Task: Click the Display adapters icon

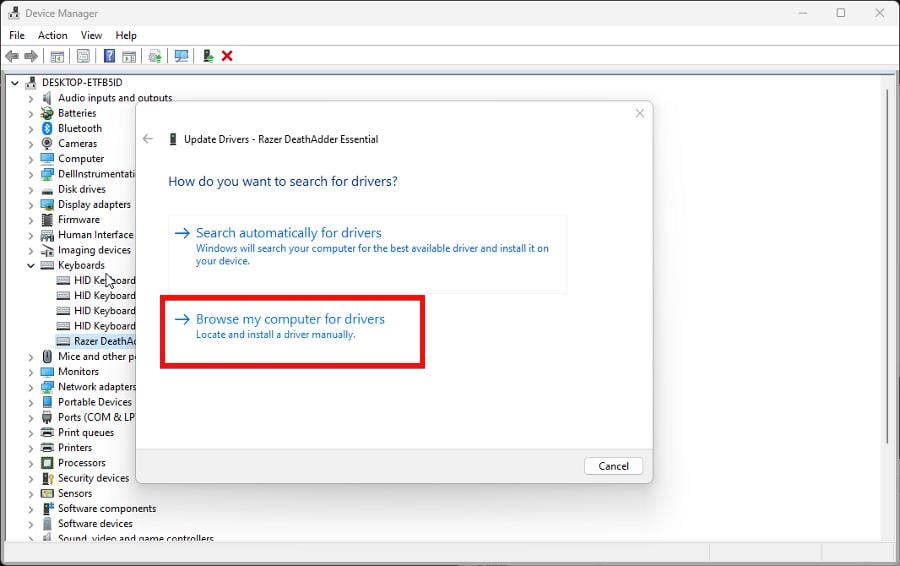Action: [47, 204]
